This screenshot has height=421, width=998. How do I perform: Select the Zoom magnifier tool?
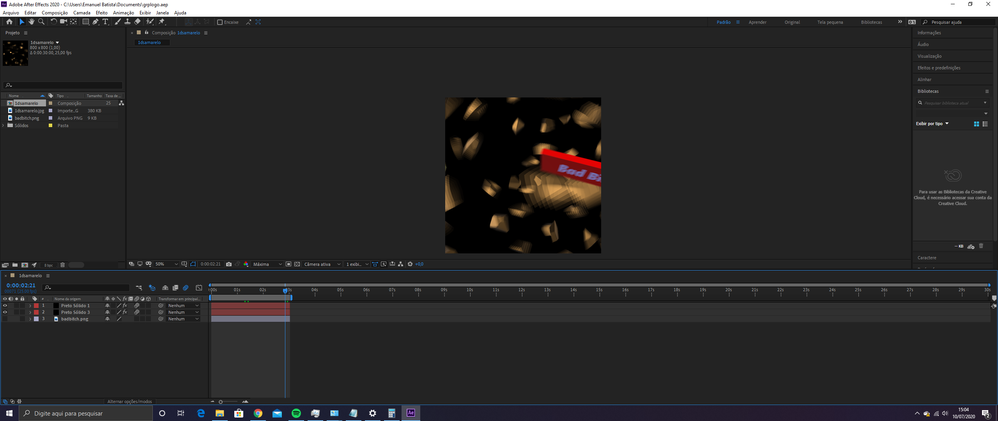pyautogui.click(x=41, y=22)
